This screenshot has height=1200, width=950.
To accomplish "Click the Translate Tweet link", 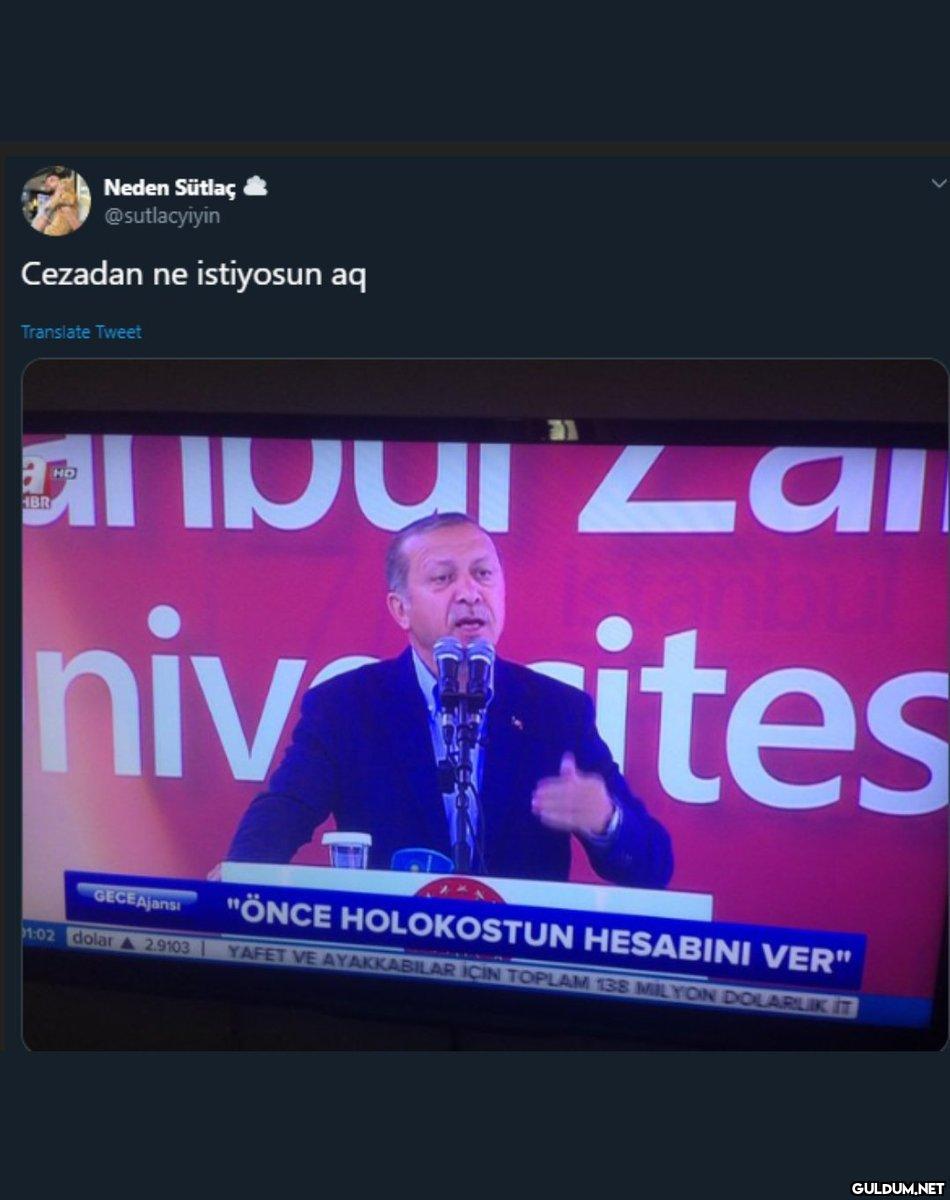I will [x=81, y=332].
